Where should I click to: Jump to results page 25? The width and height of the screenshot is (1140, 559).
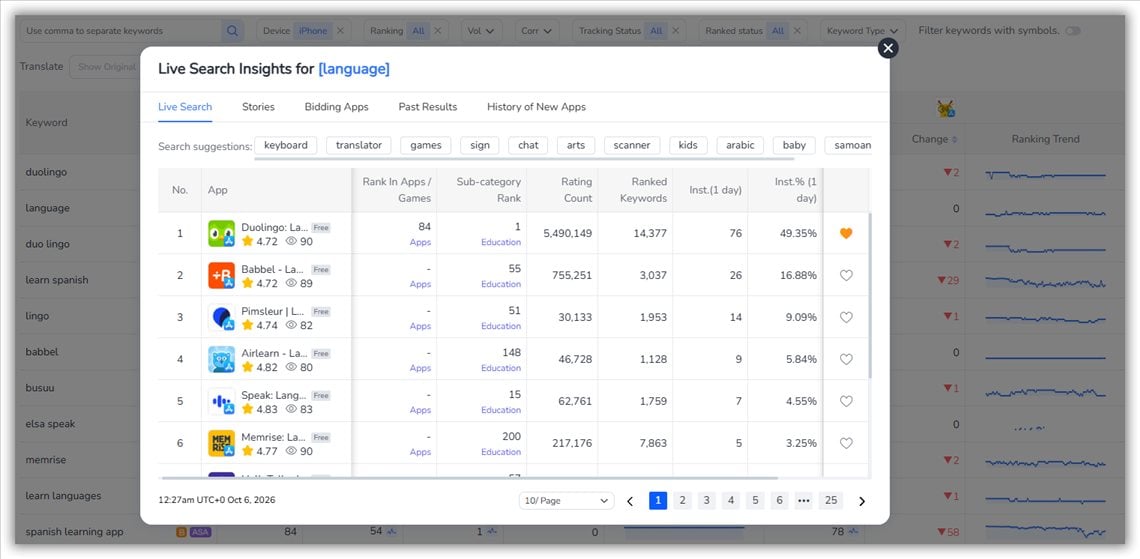(x=831, y=500)
